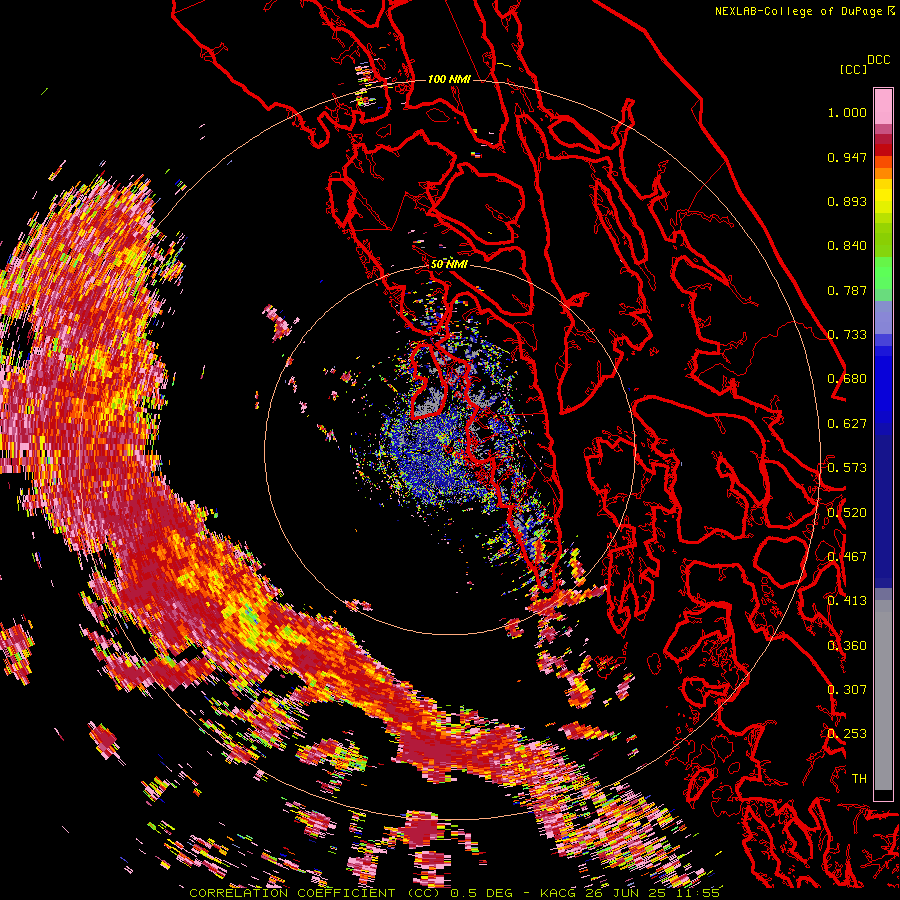The width and height of the screenshot is (900, 900).
Task: Select the 0.627 scale value
Action: coord(847,424)
